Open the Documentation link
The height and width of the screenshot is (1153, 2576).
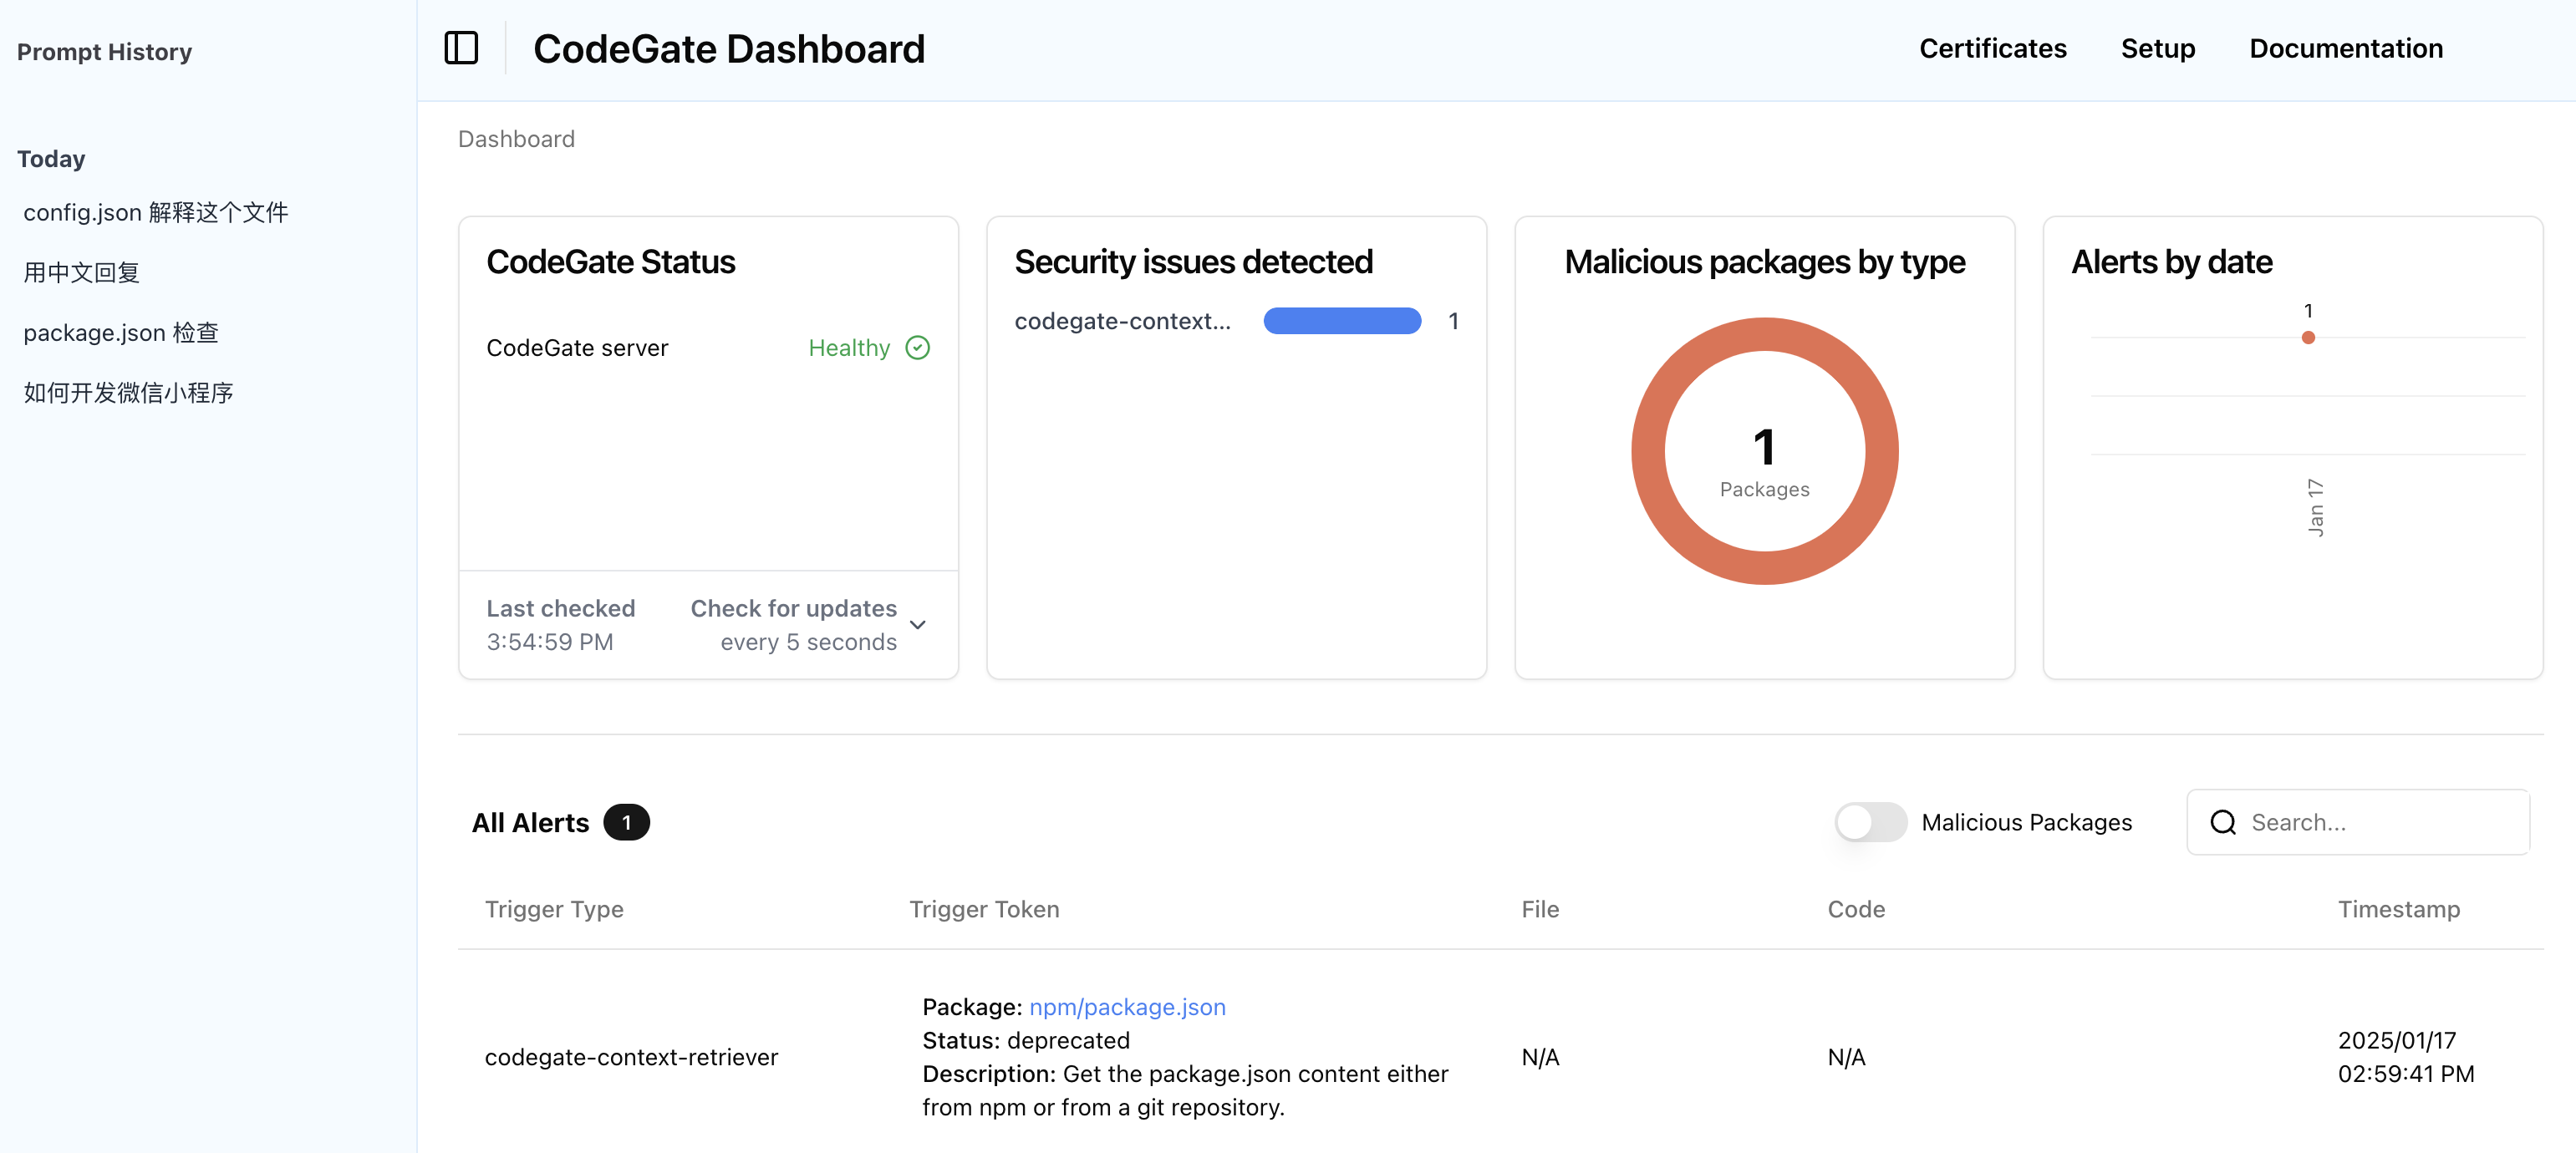[x=2345, y=48]
